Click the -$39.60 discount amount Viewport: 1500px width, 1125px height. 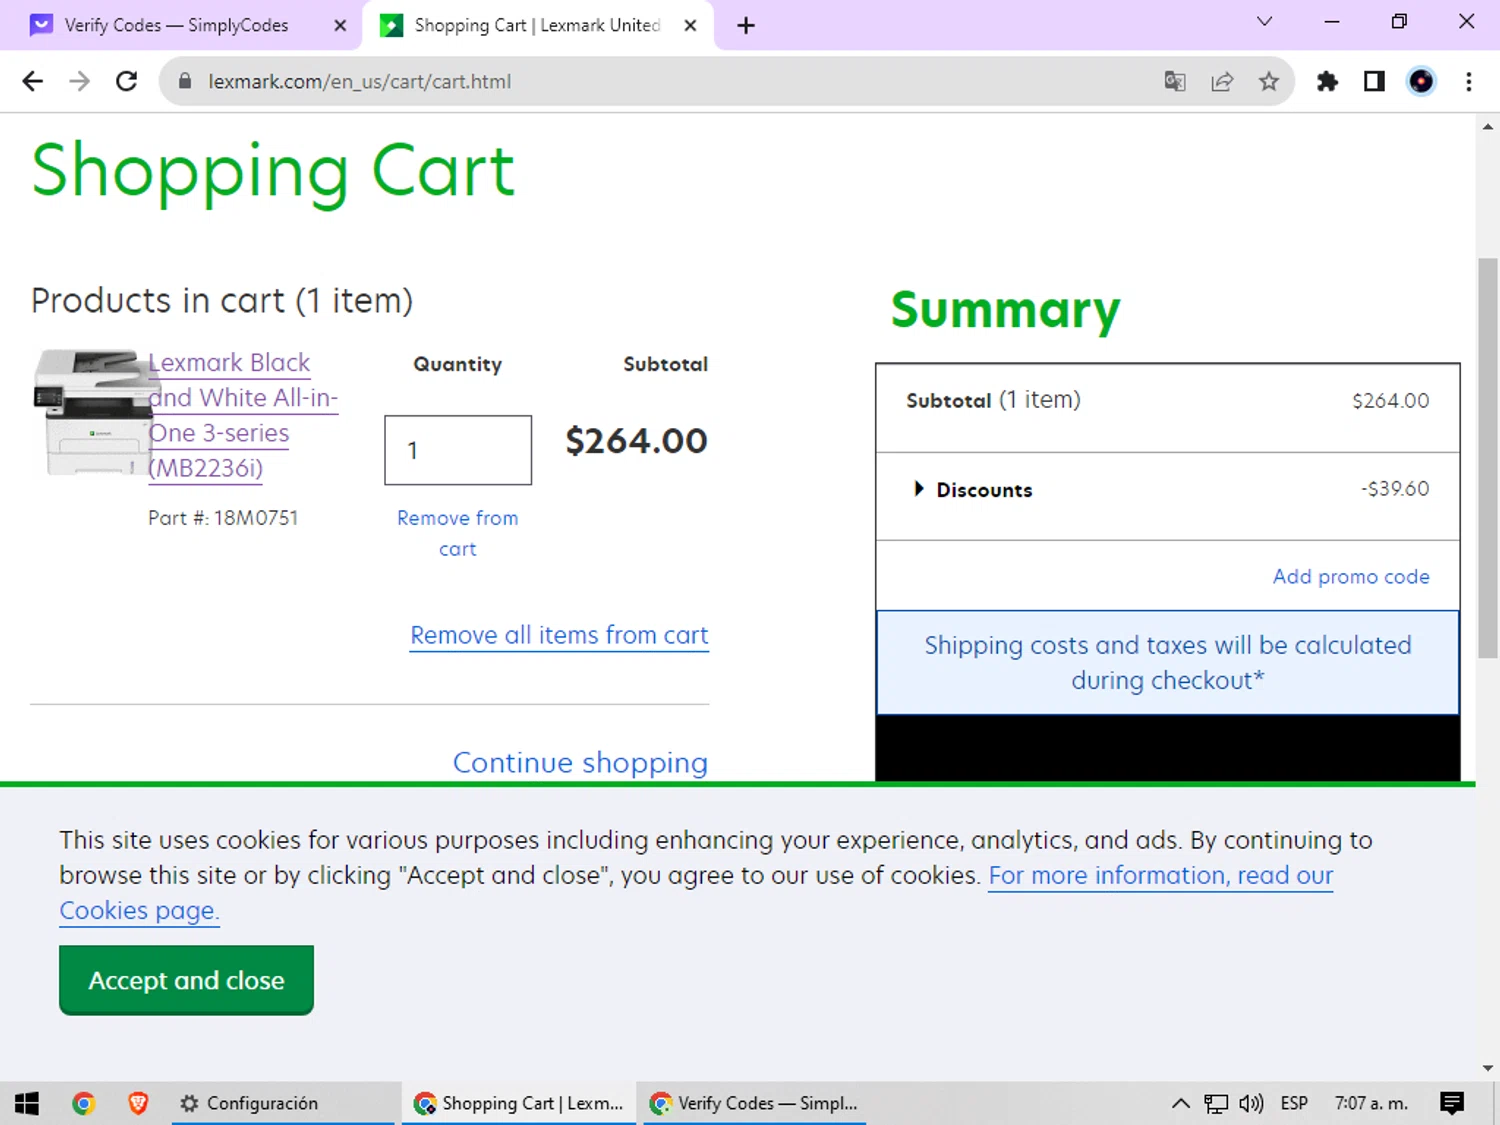(x=1395, y=489)
